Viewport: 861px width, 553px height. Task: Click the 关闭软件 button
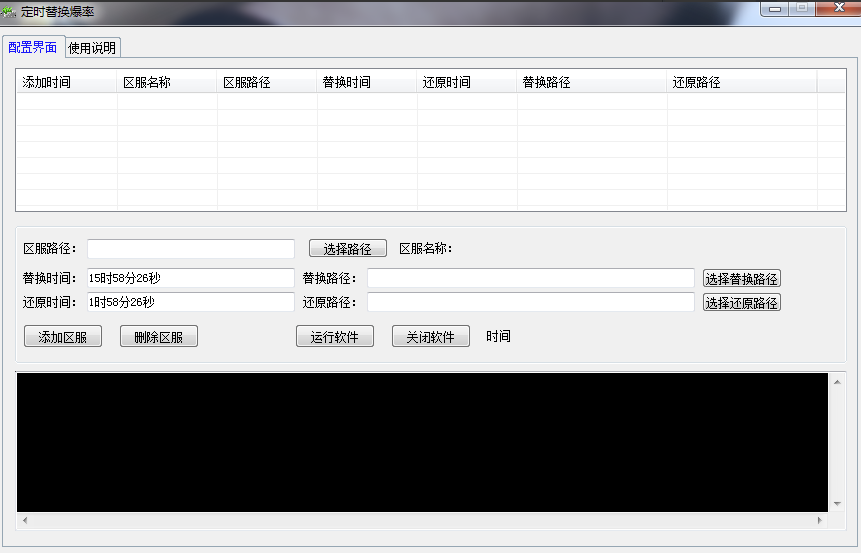[x=431, y=337]
